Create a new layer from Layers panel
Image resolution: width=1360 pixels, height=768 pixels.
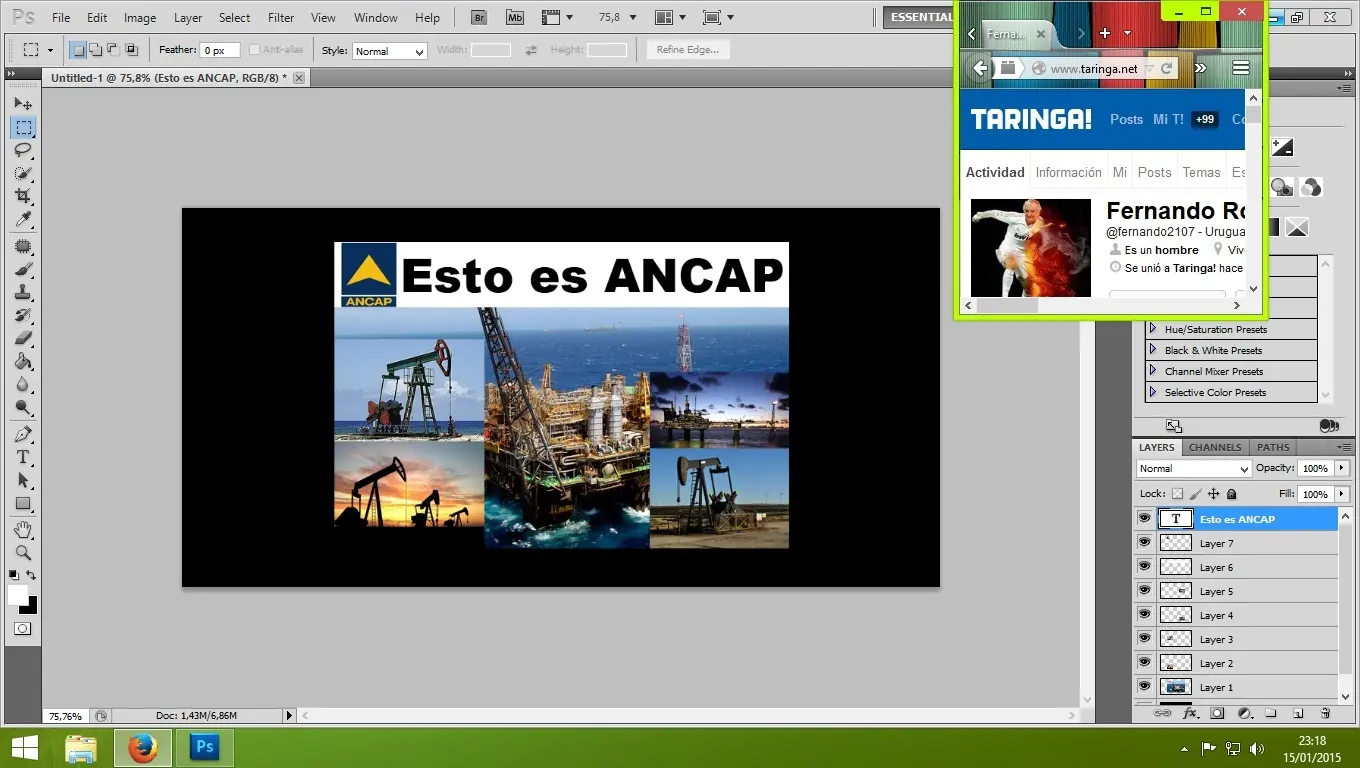(1298, 713)
